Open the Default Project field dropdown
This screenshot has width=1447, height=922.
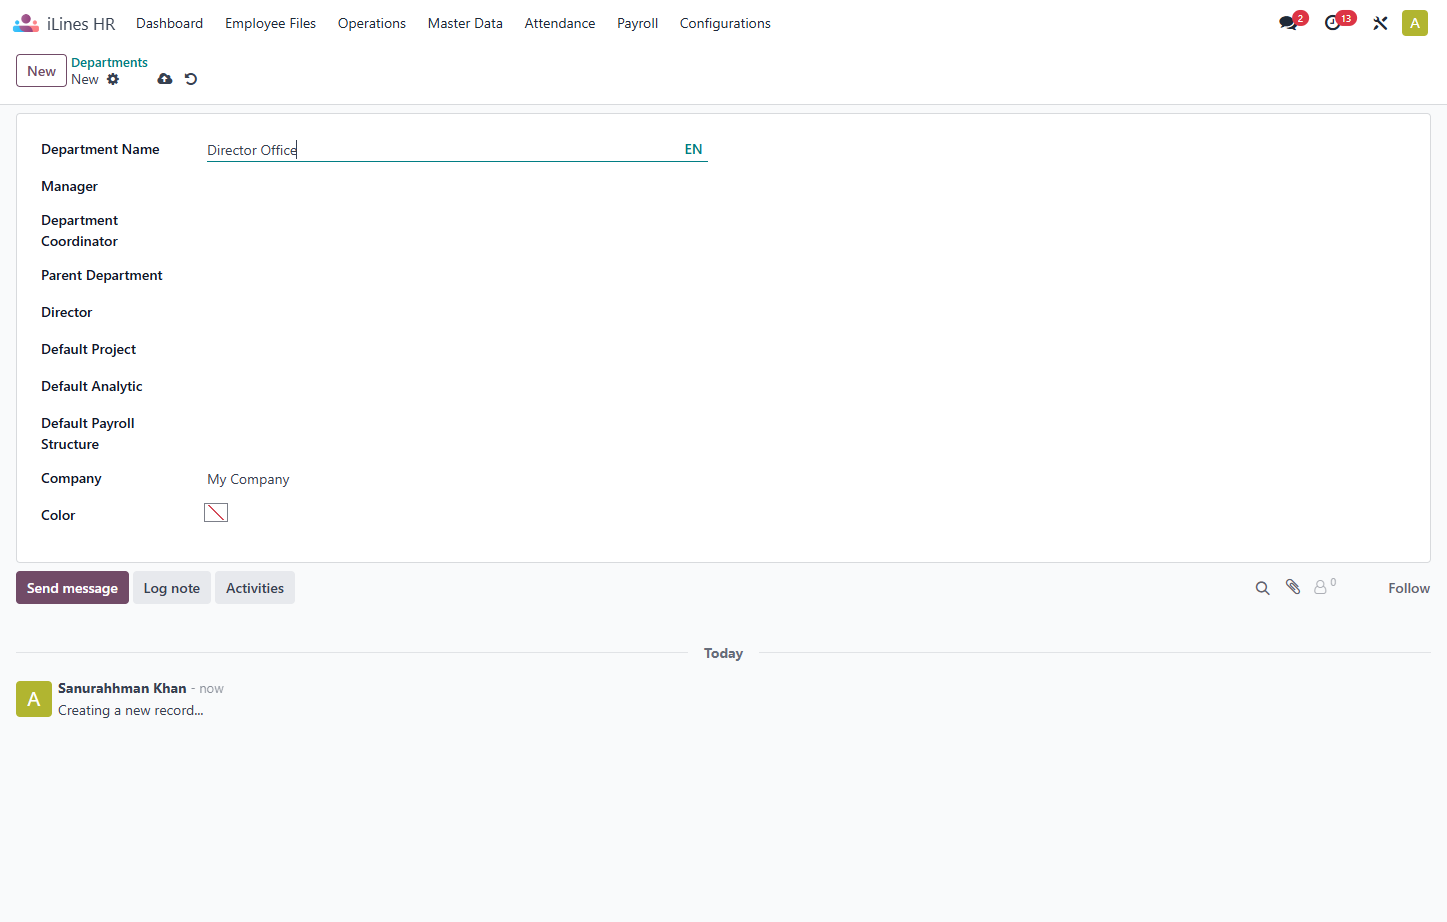tap(457, 350)
